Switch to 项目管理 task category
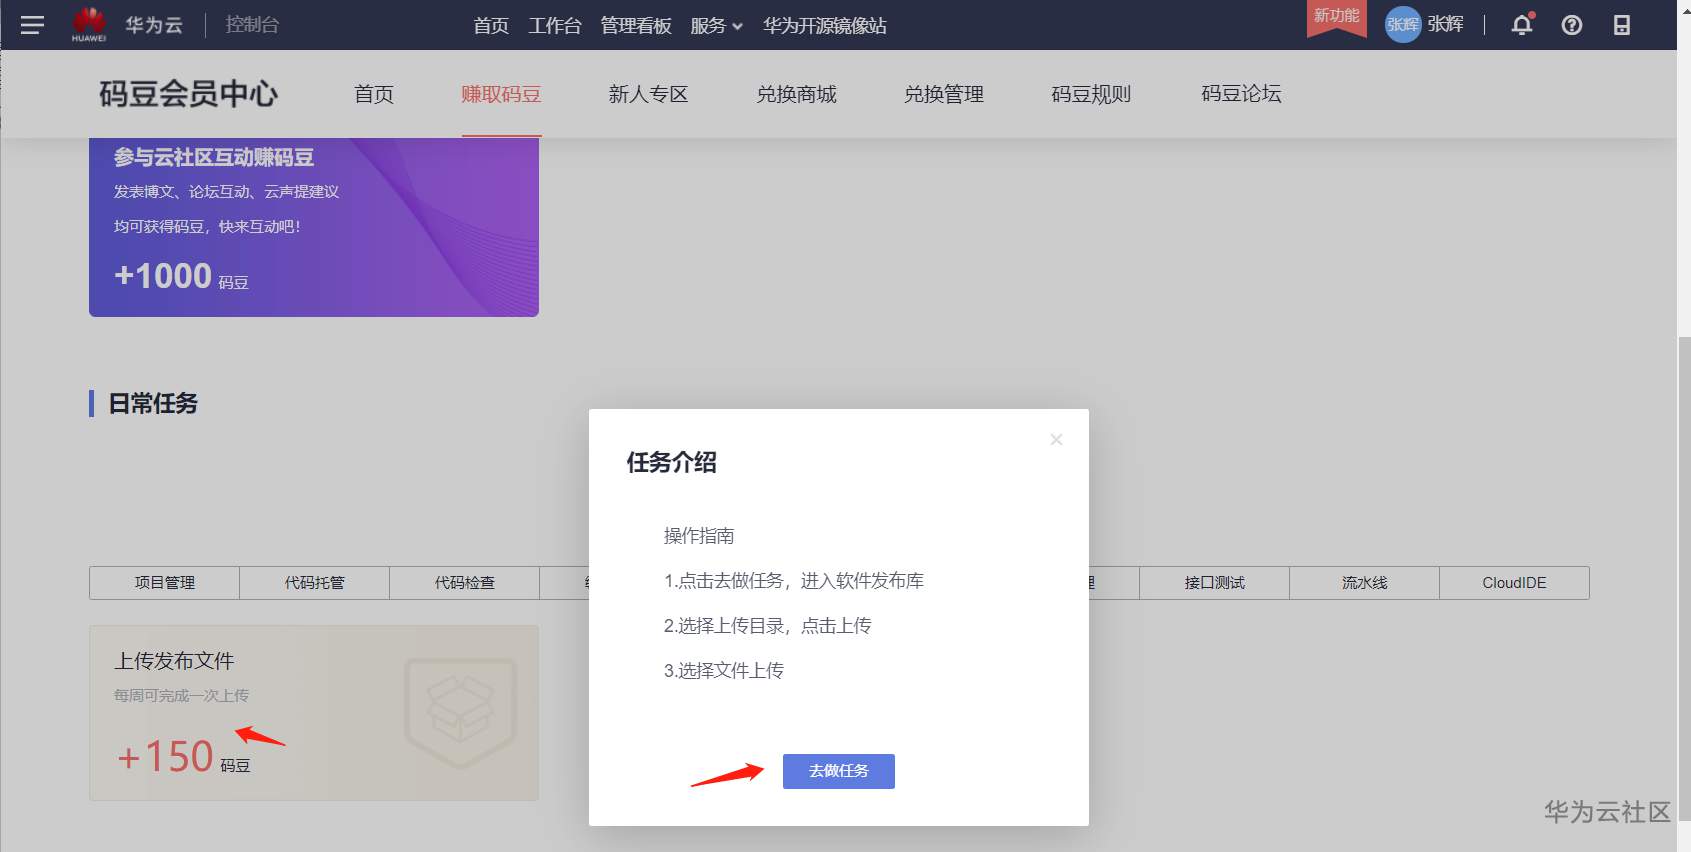Image resolution: width=1691 pixels, height=852 pixels. [x=165, y=583]
